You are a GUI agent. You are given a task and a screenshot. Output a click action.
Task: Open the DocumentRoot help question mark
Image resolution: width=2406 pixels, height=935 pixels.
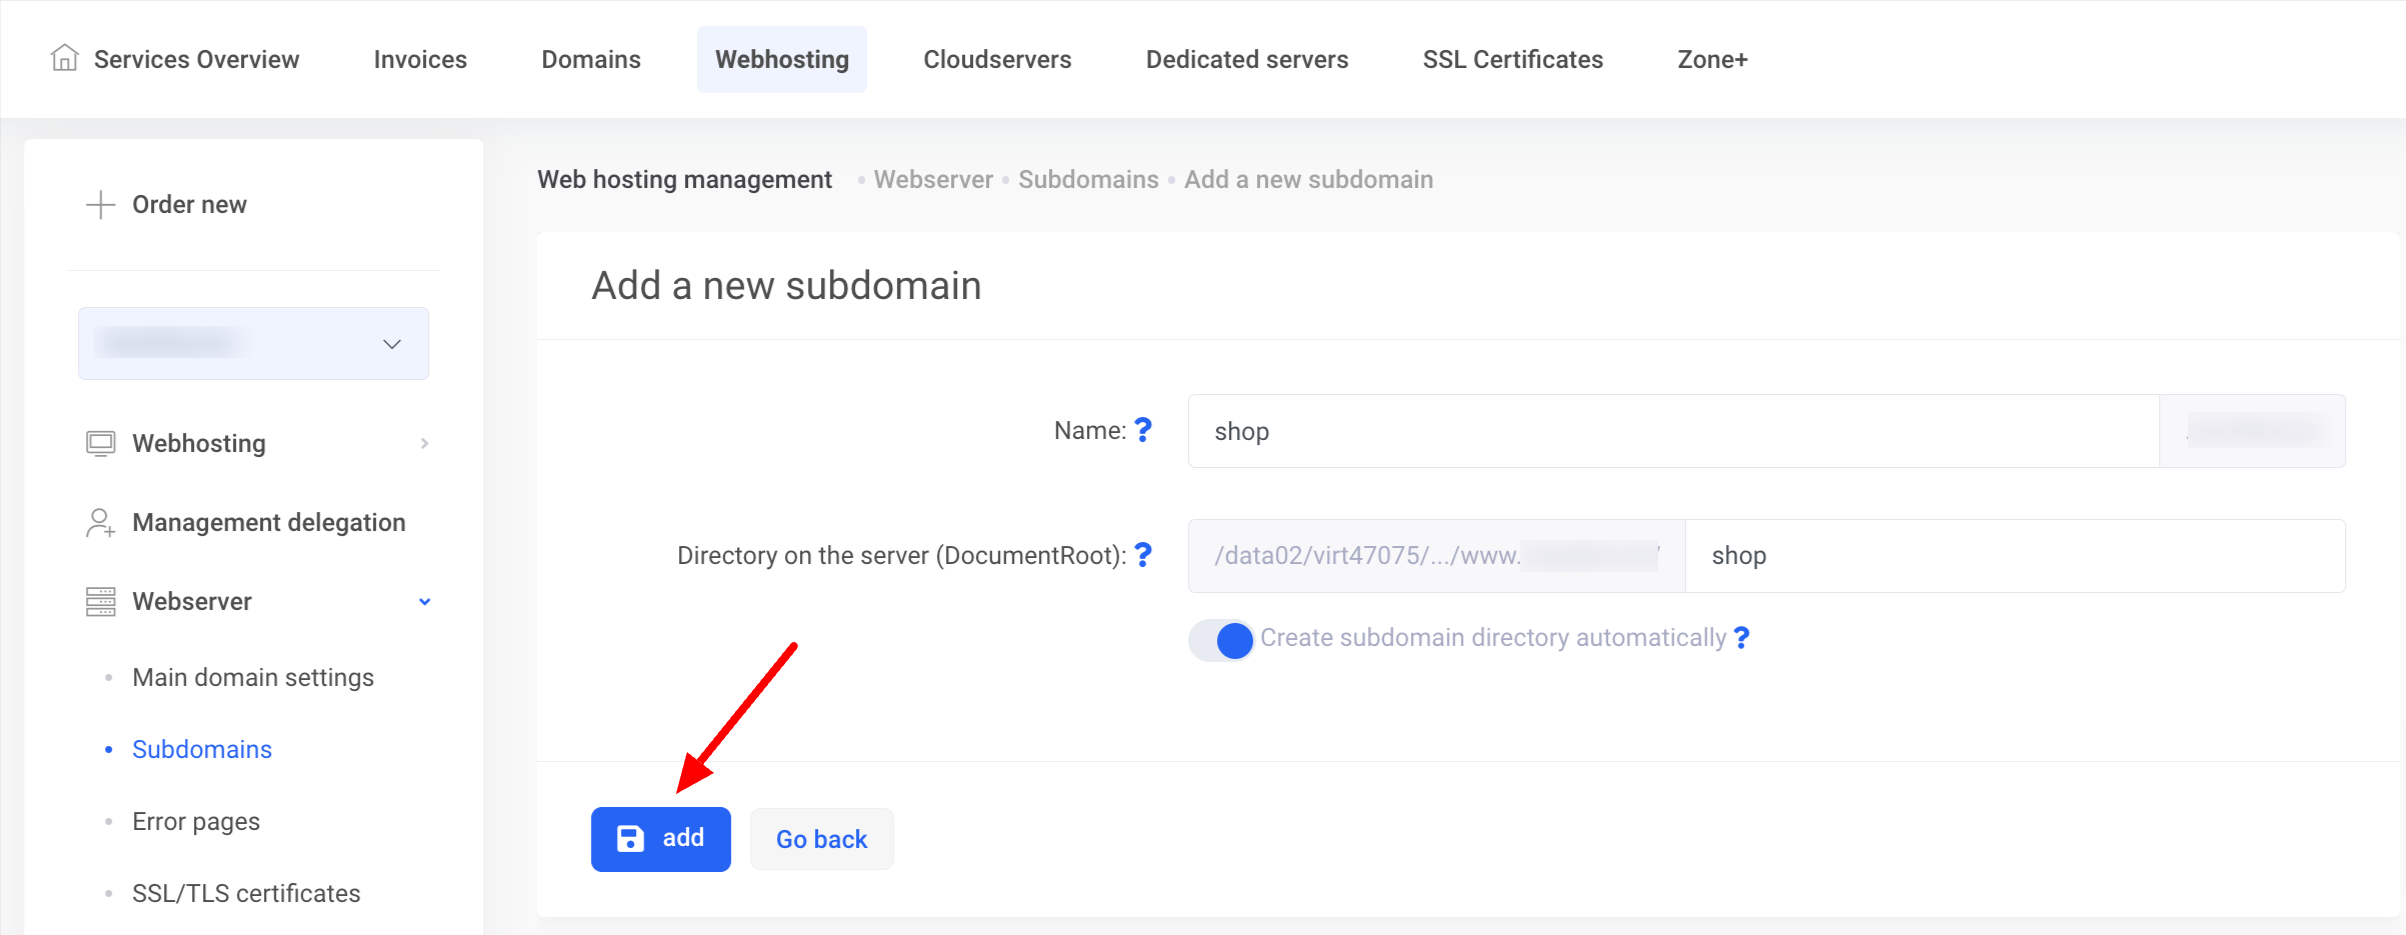1143,555
